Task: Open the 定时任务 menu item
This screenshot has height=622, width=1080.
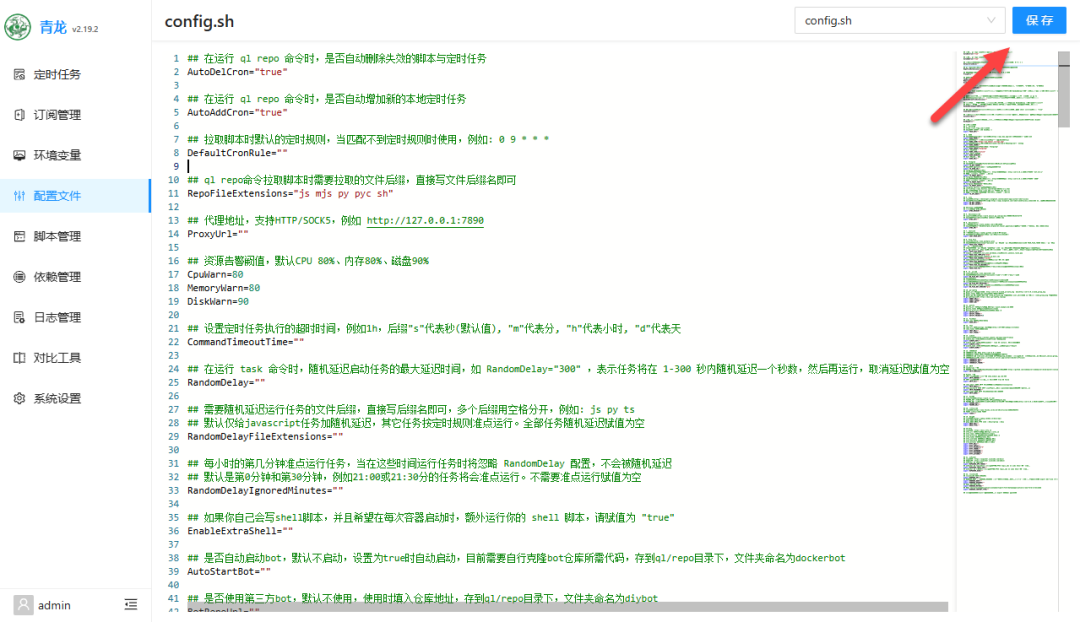Action: [x=75, y=74]
